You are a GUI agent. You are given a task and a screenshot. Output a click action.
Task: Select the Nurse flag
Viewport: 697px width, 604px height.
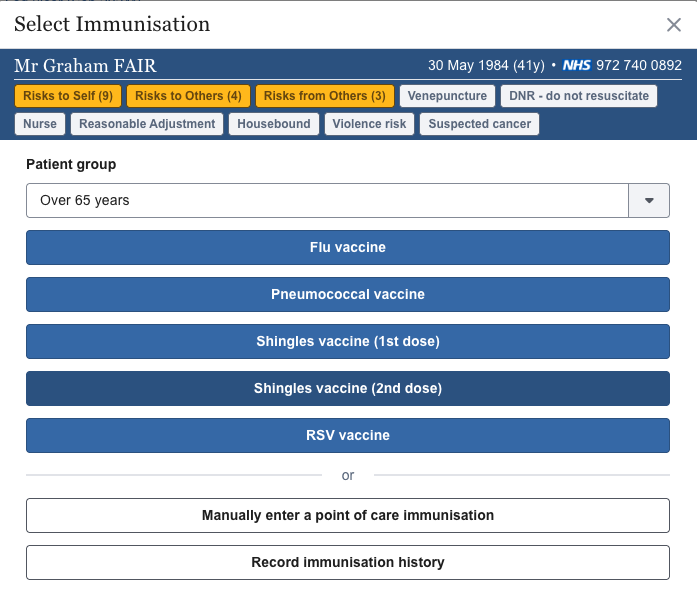tap(40, 124)
